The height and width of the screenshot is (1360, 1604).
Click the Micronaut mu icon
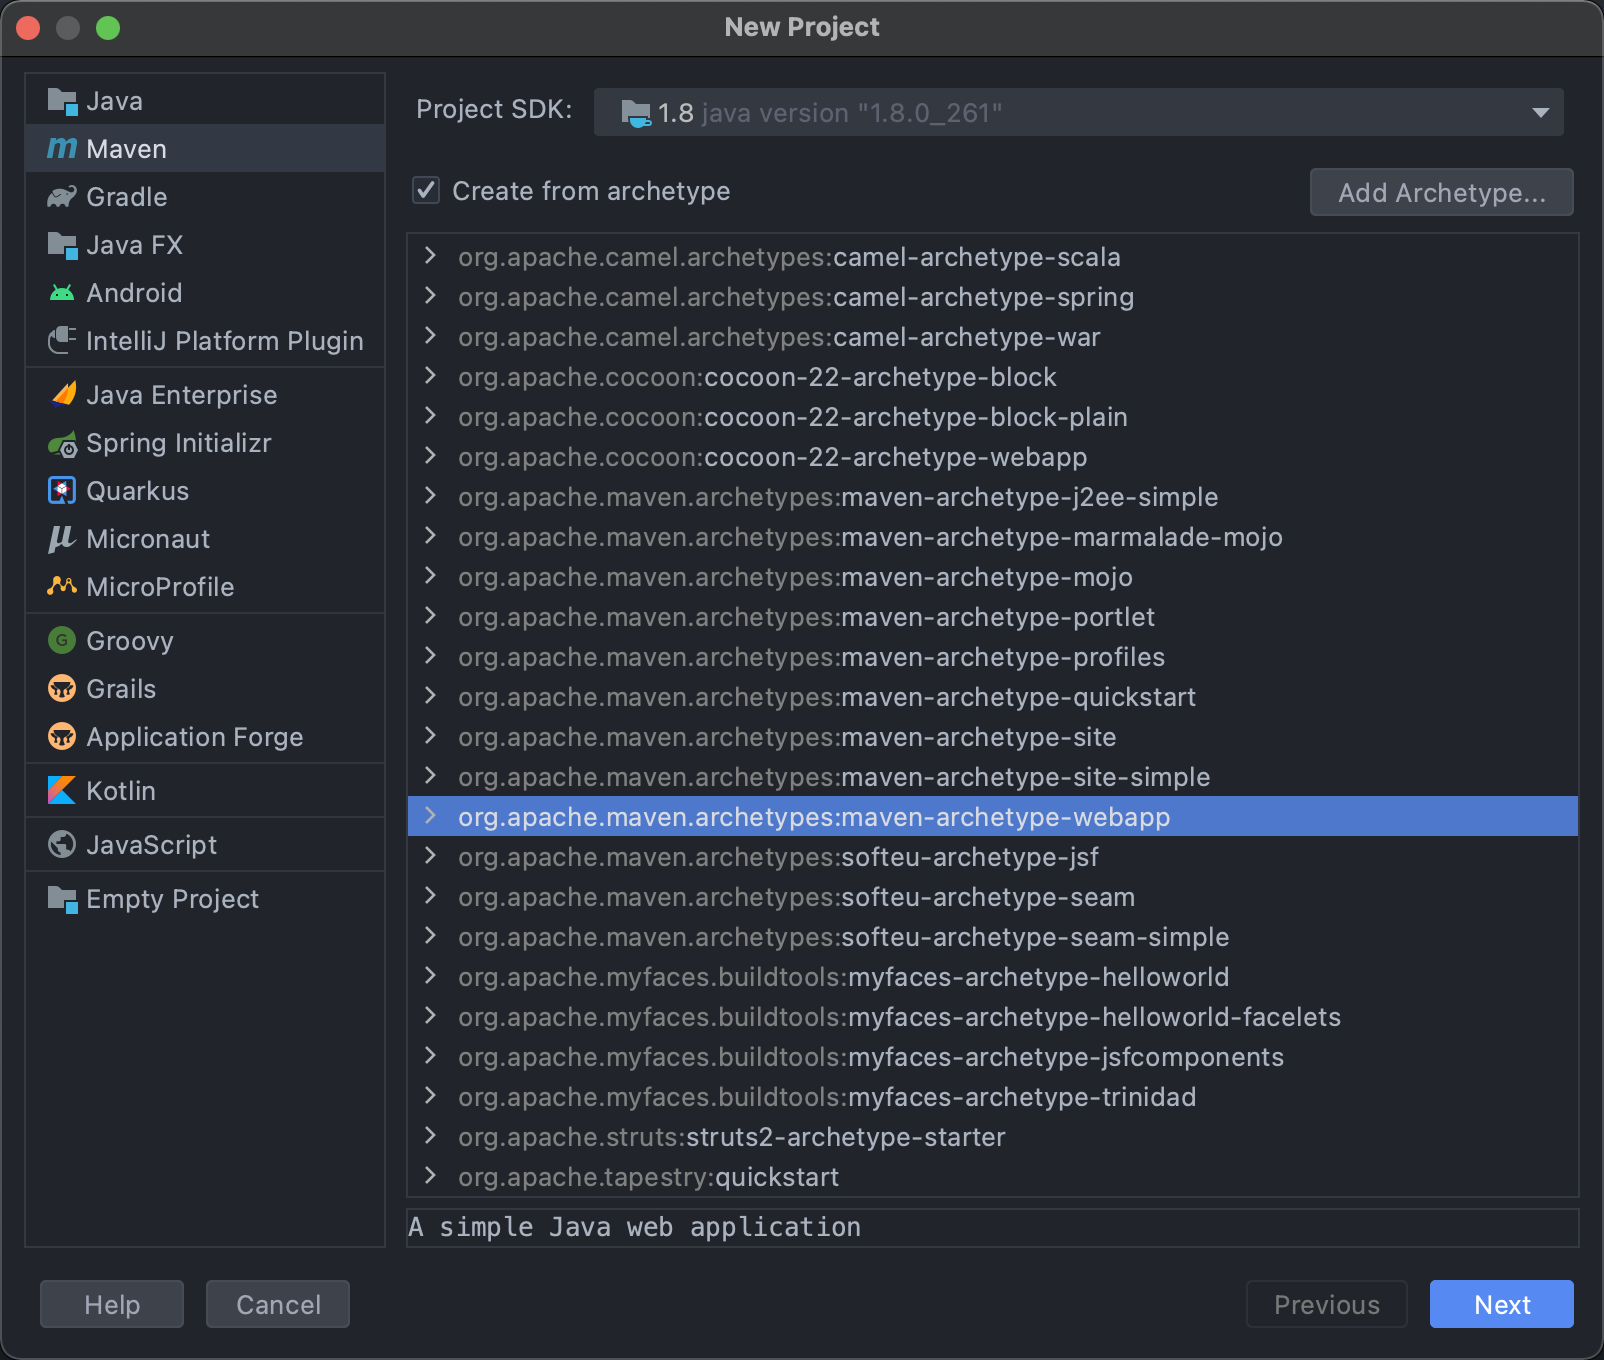point(62,539)
